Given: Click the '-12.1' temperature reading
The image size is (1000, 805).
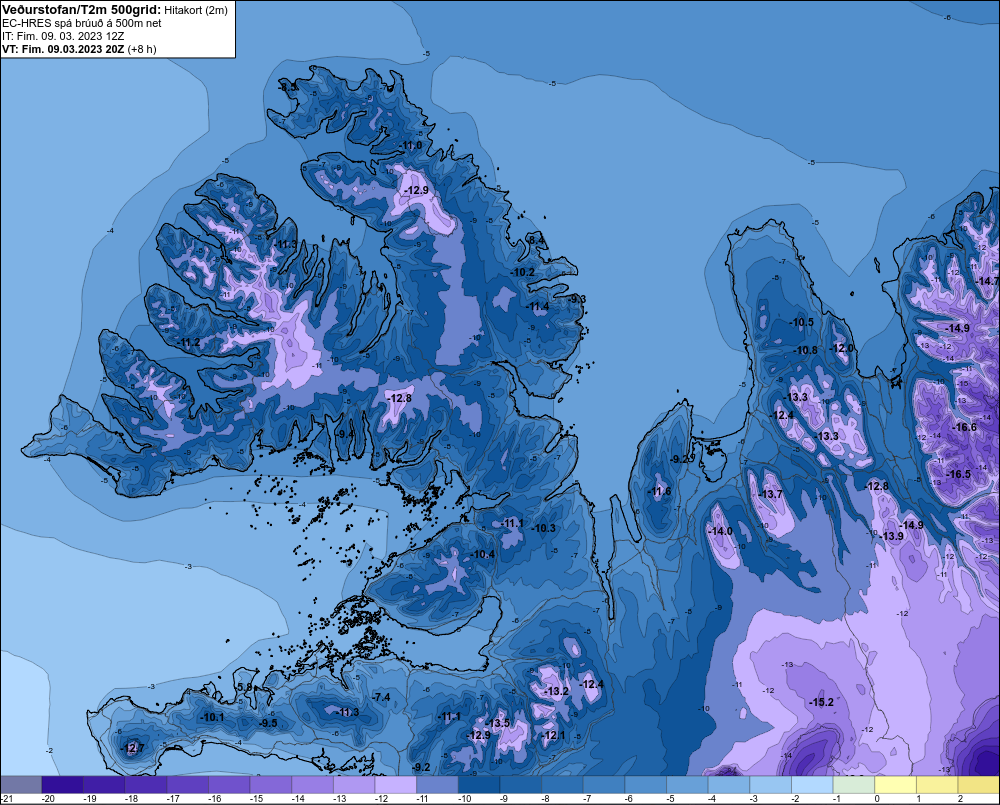Looking at the screenshot, I should [553, 735].
